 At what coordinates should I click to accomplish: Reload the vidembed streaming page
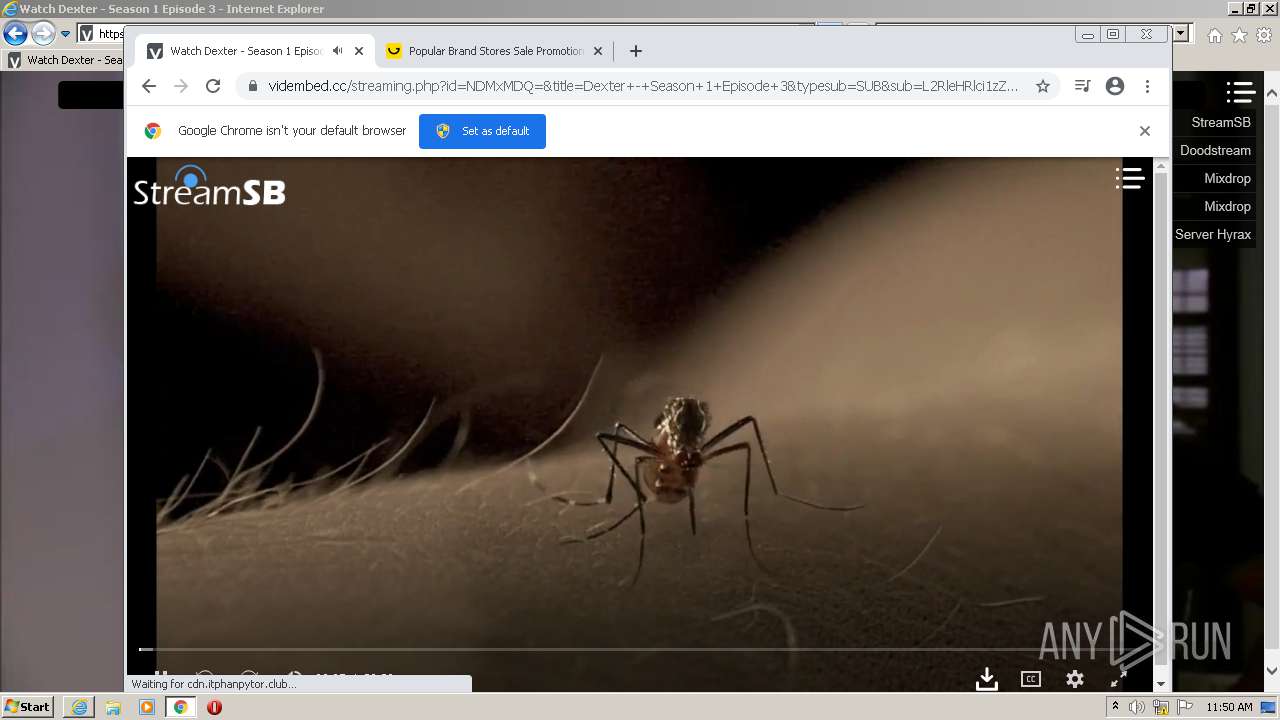[213, 86]
